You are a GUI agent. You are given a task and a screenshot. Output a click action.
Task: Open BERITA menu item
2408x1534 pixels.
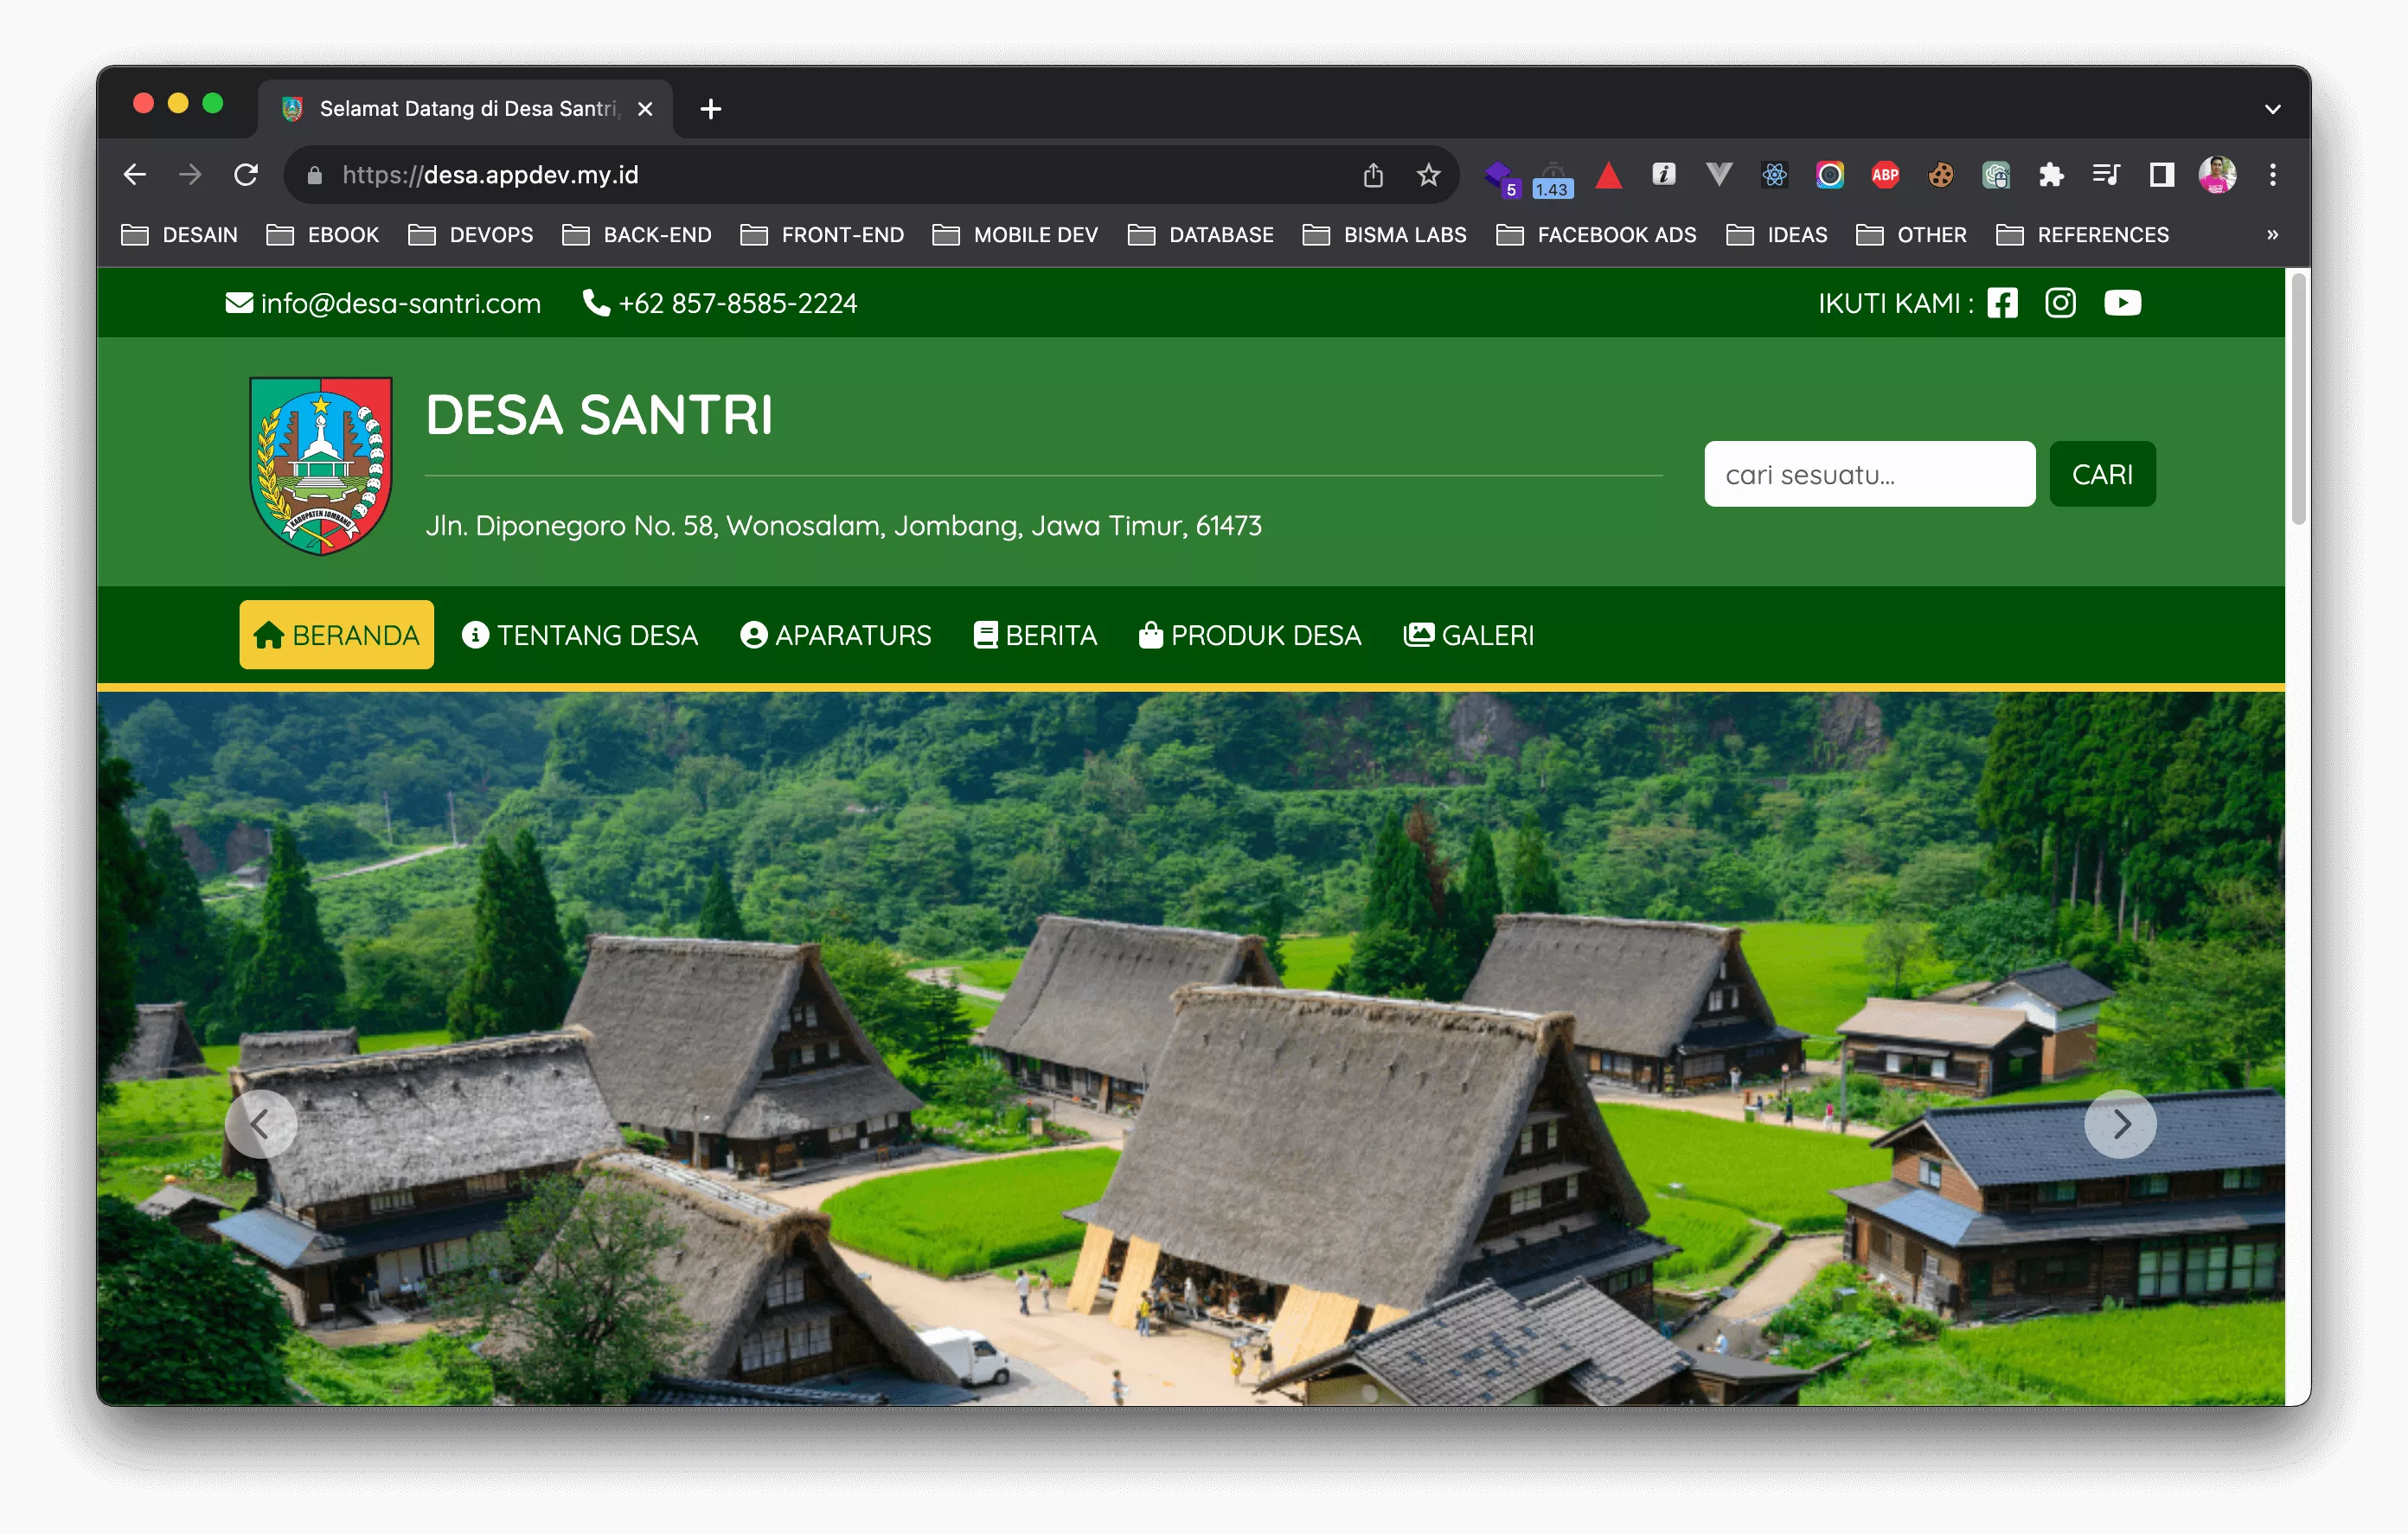(x=1035, y=635)
